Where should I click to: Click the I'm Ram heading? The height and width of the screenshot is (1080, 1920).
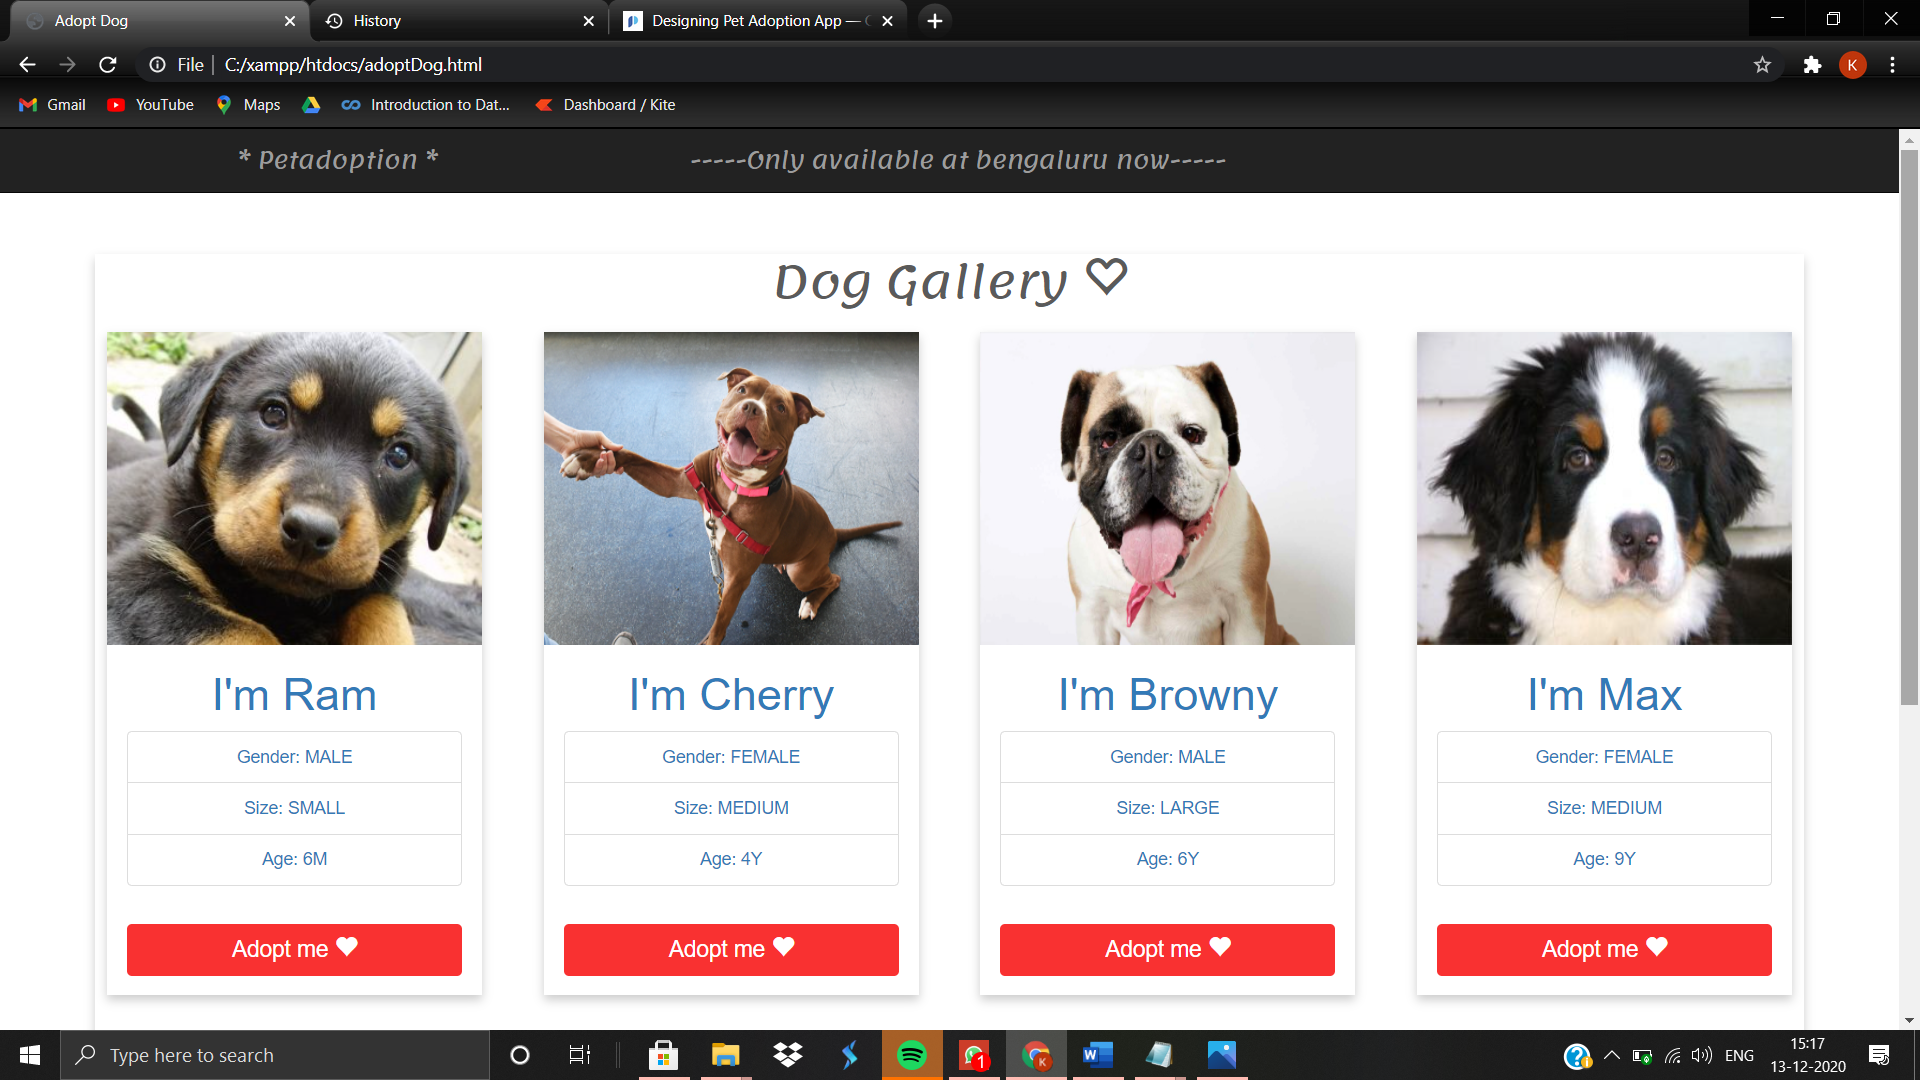coord(294,695)
